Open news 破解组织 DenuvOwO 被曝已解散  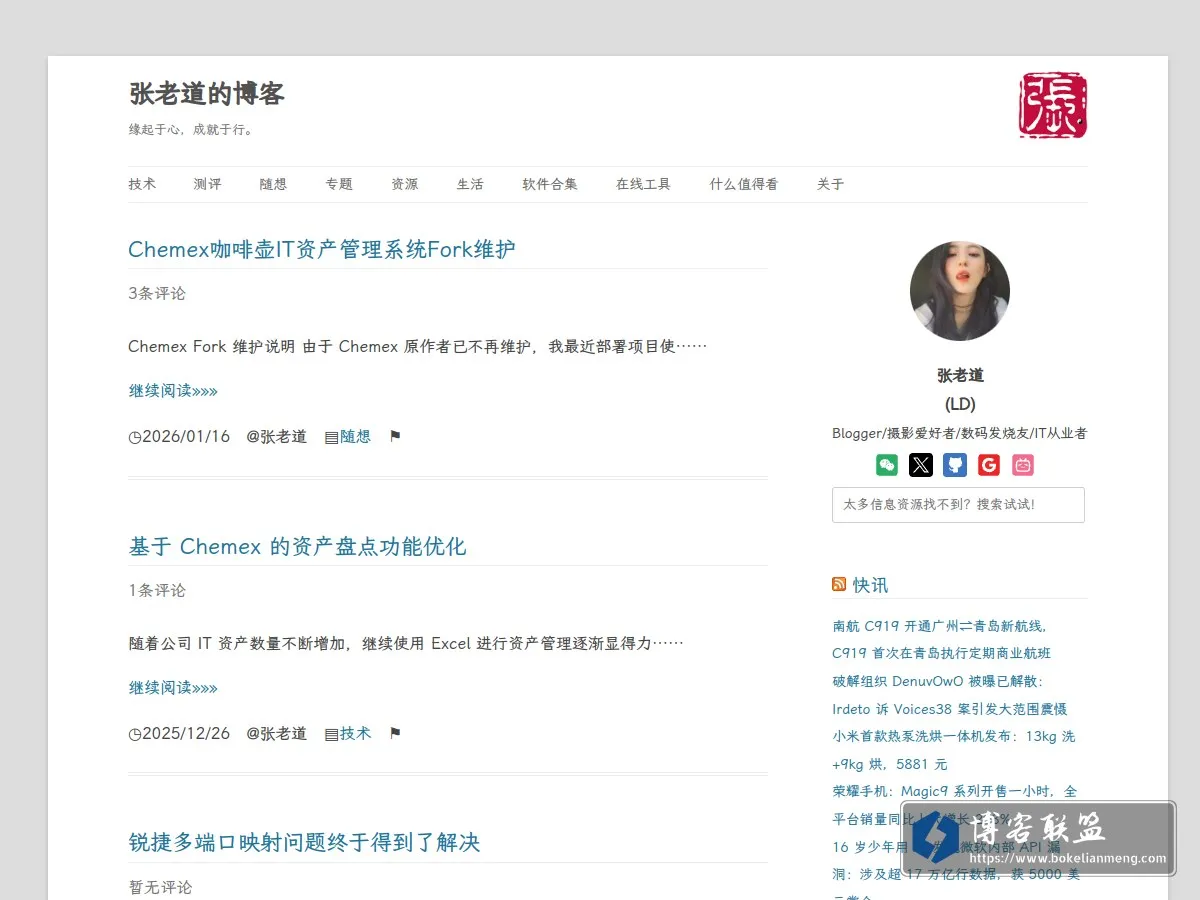949,695
